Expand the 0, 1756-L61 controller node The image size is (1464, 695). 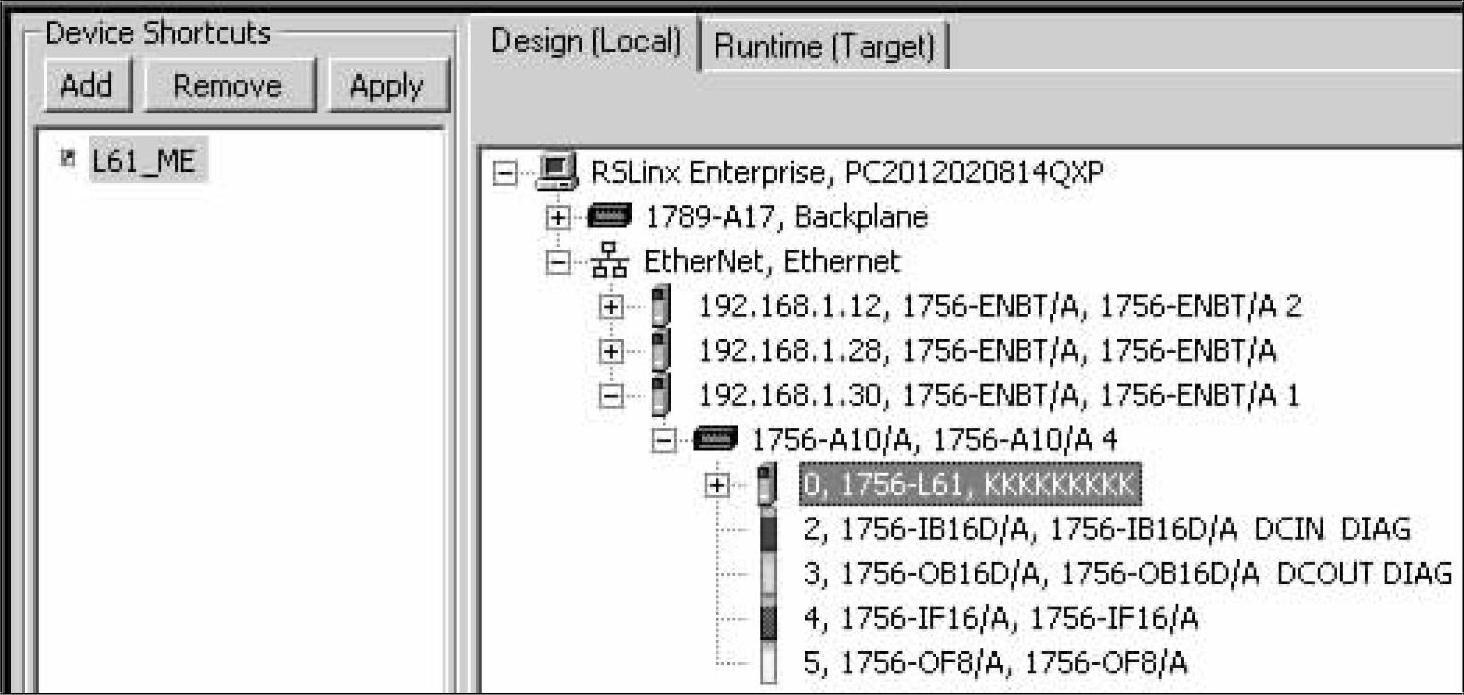point(716,485)
